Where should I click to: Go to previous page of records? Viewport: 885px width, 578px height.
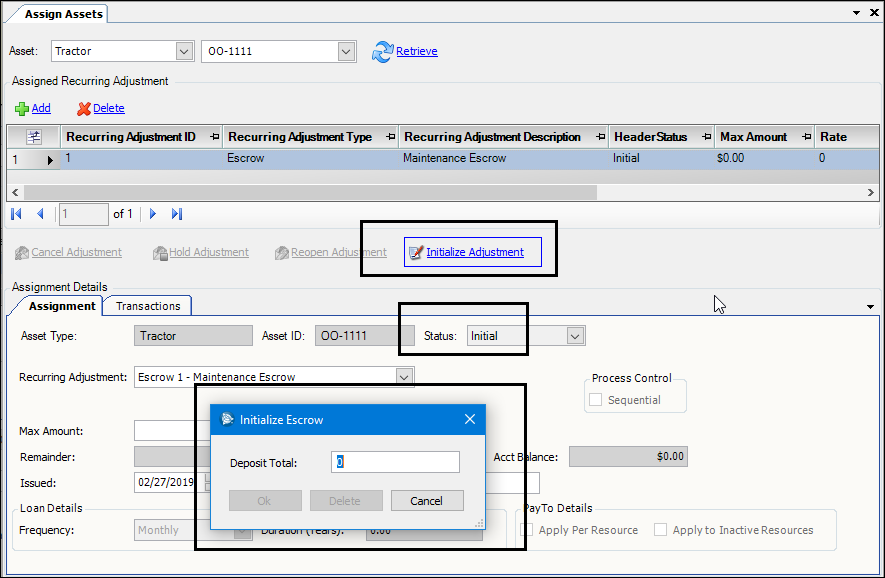[x=40, y=214]
